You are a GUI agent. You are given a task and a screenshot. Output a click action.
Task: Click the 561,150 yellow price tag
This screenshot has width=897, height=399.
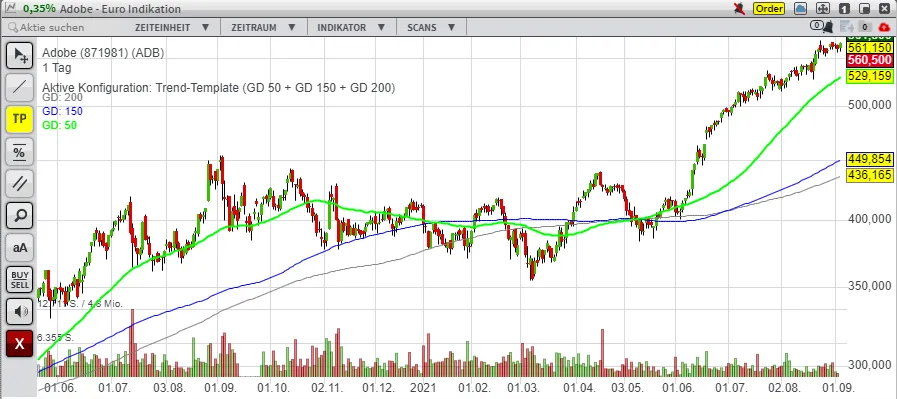(x=870, y=48)
